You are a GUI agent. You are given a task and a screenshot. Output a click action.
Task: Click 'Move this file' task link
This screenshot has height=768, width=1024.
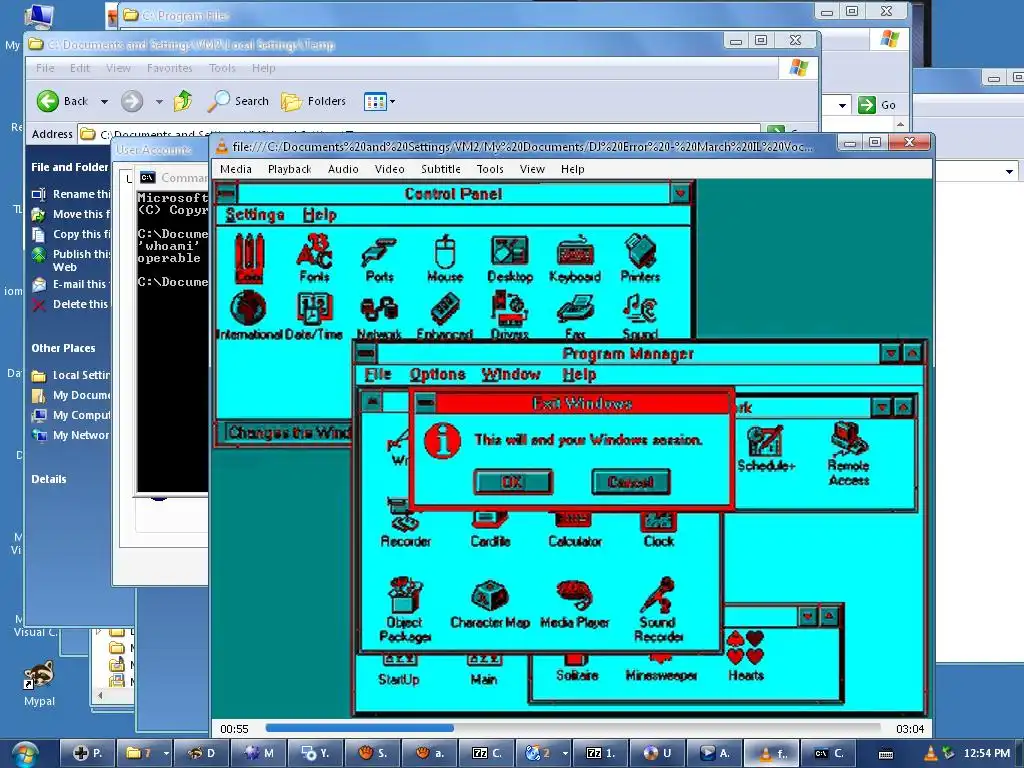[71, 214]
